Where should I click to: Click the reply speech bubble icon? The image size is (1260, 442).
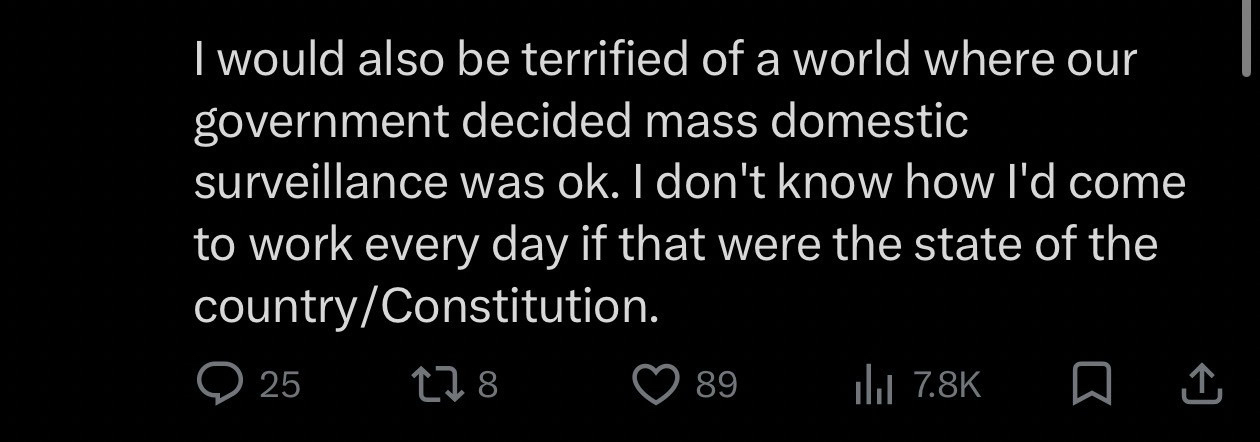click(x=218, y=384)
